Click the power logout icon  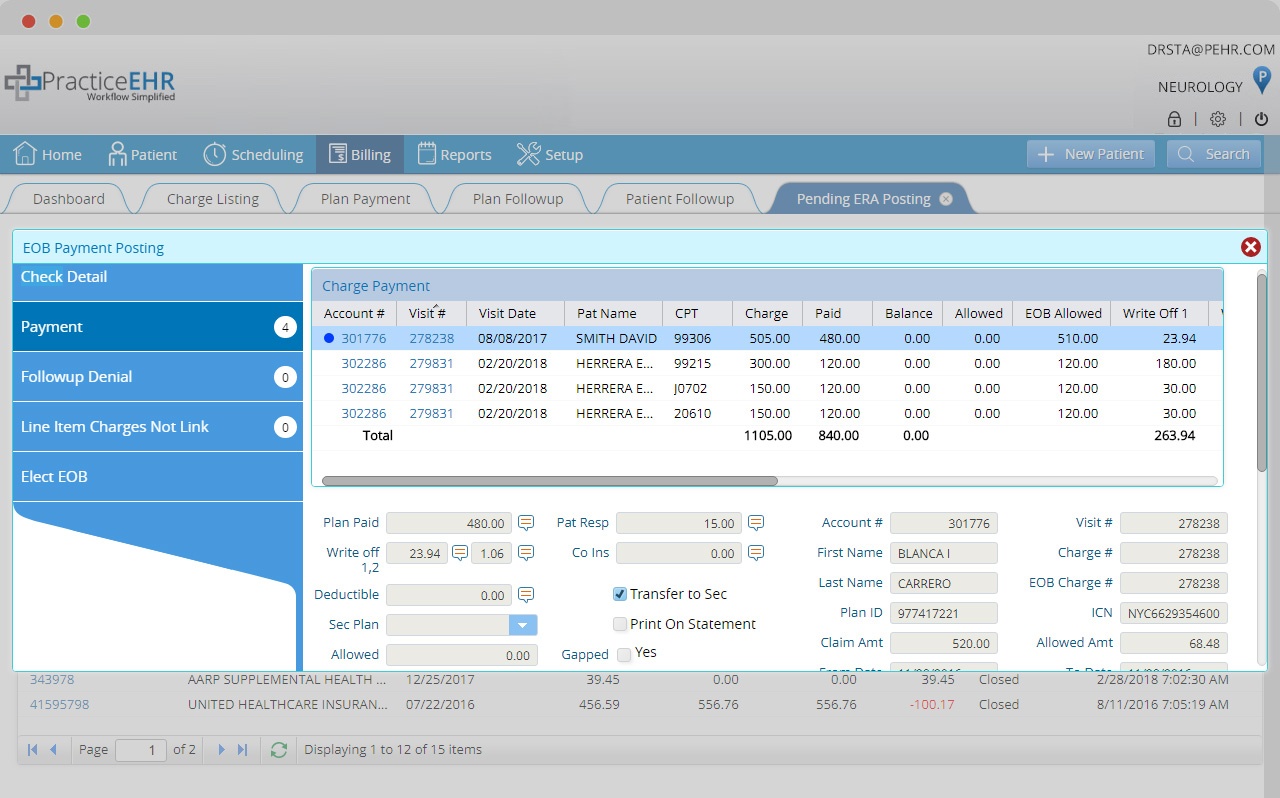click(1261, 119)
